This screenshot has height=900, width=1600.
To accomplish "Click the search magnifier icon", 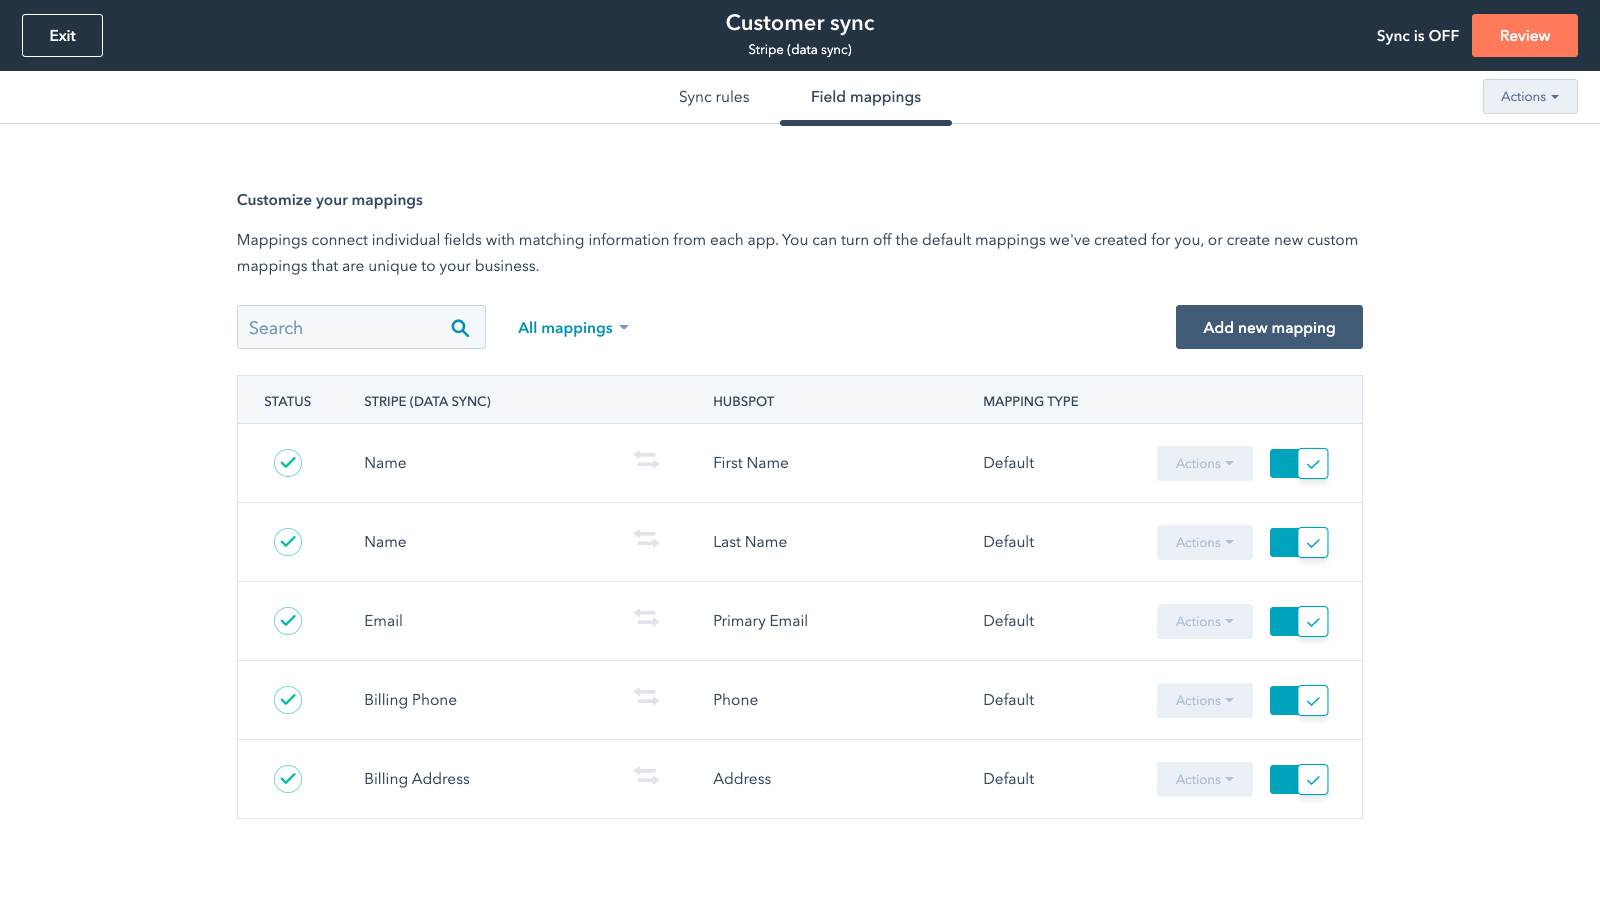I will pyautogui.click(x=460, y=327).
